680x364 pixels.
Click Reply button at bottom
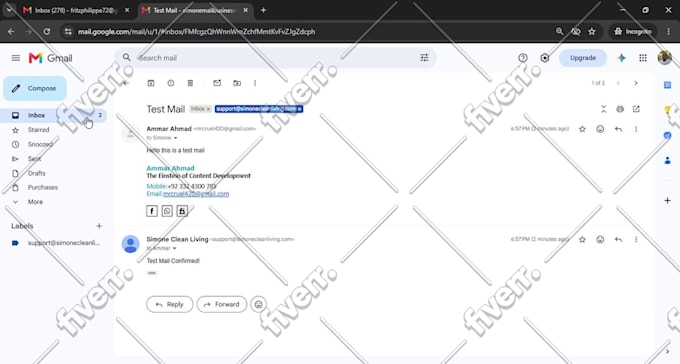click(x=170, y=305)
